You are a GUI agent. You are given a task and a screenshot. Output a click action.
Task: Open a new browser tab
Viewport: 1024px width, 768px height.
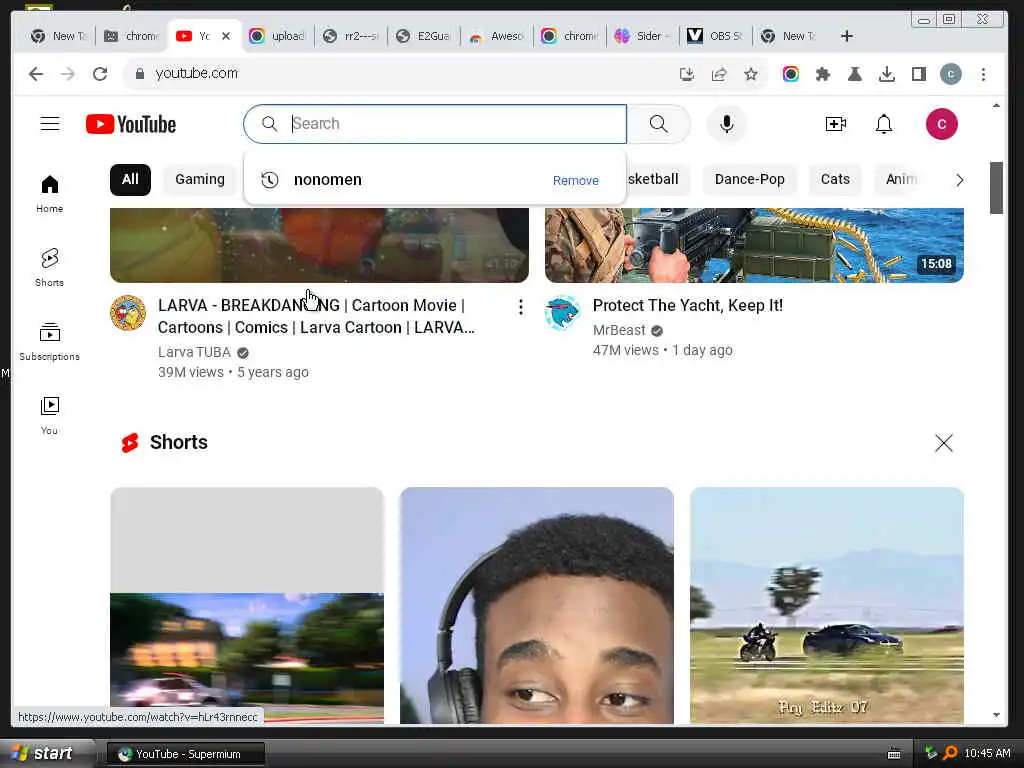(x=846, y=36)
